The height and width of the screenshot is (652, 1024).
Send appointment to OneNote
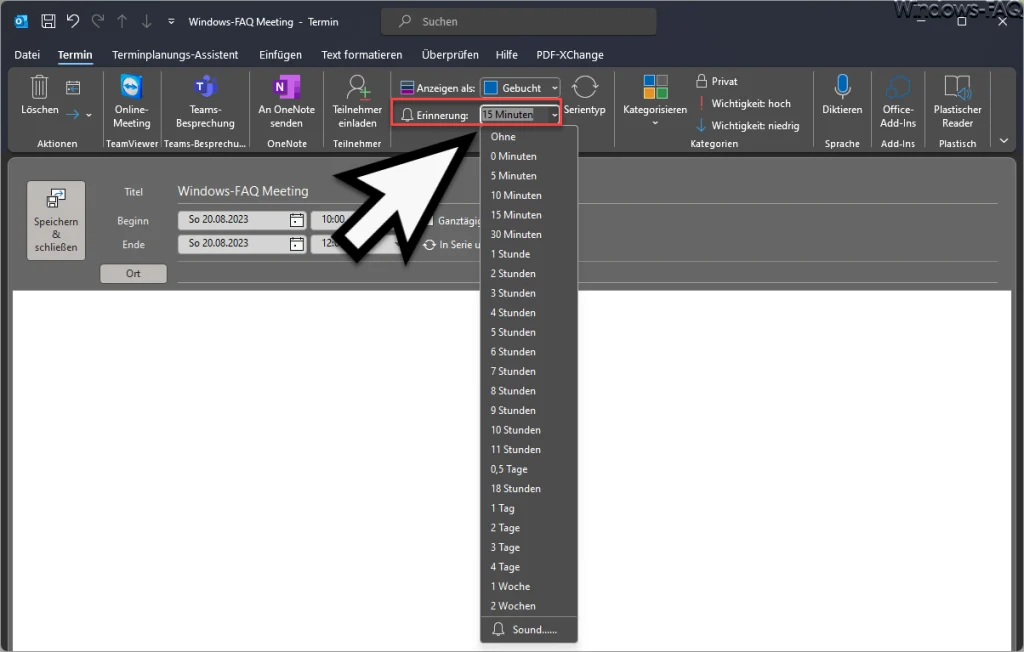pos(286,101)
